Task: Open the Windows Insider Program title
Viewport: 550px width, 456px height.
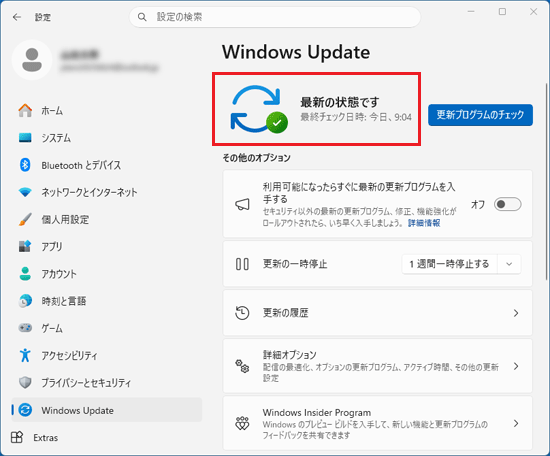Action: coord(316,413)
